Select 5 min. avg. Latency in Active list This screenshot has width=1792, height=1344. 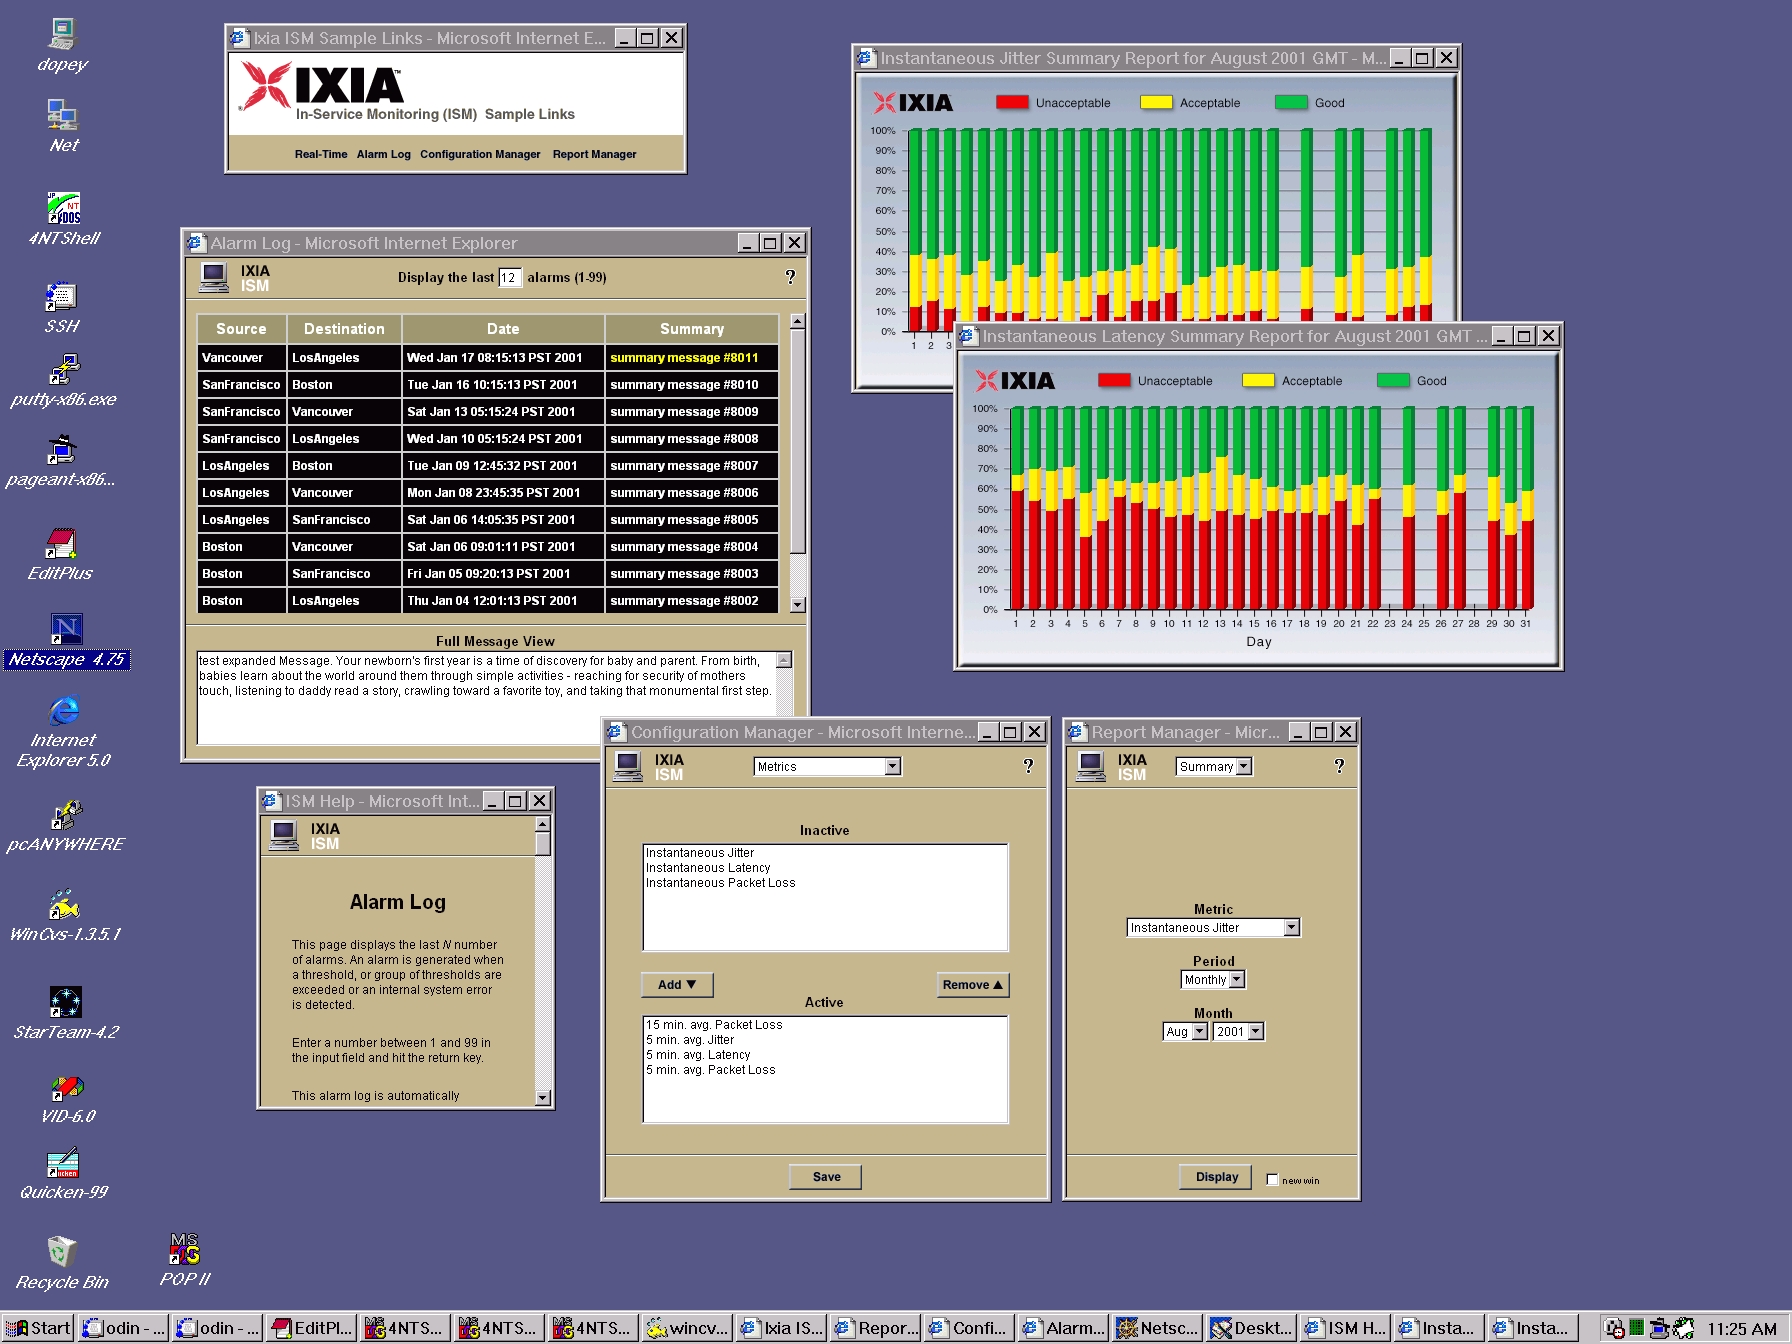click(698, 1055)
